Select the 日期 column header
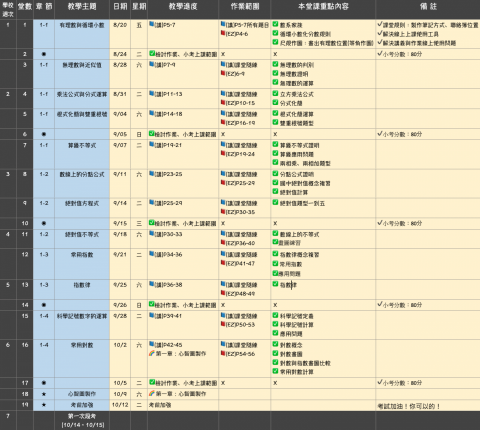Image resolution: width=480 pixels, height=430 pixels. tap(120, 7)
